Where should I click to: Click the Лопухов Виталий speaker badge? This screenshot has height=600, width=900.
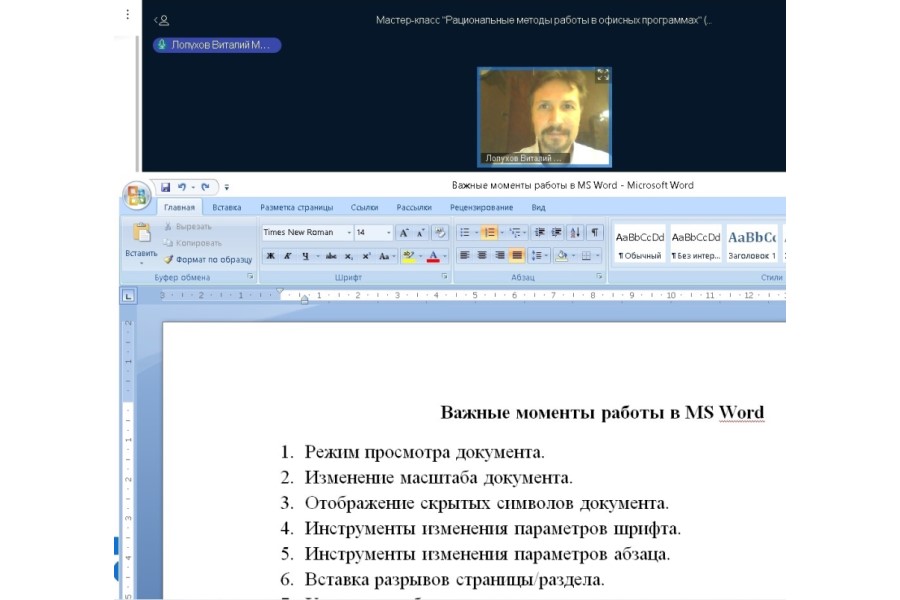click(217, 45)
